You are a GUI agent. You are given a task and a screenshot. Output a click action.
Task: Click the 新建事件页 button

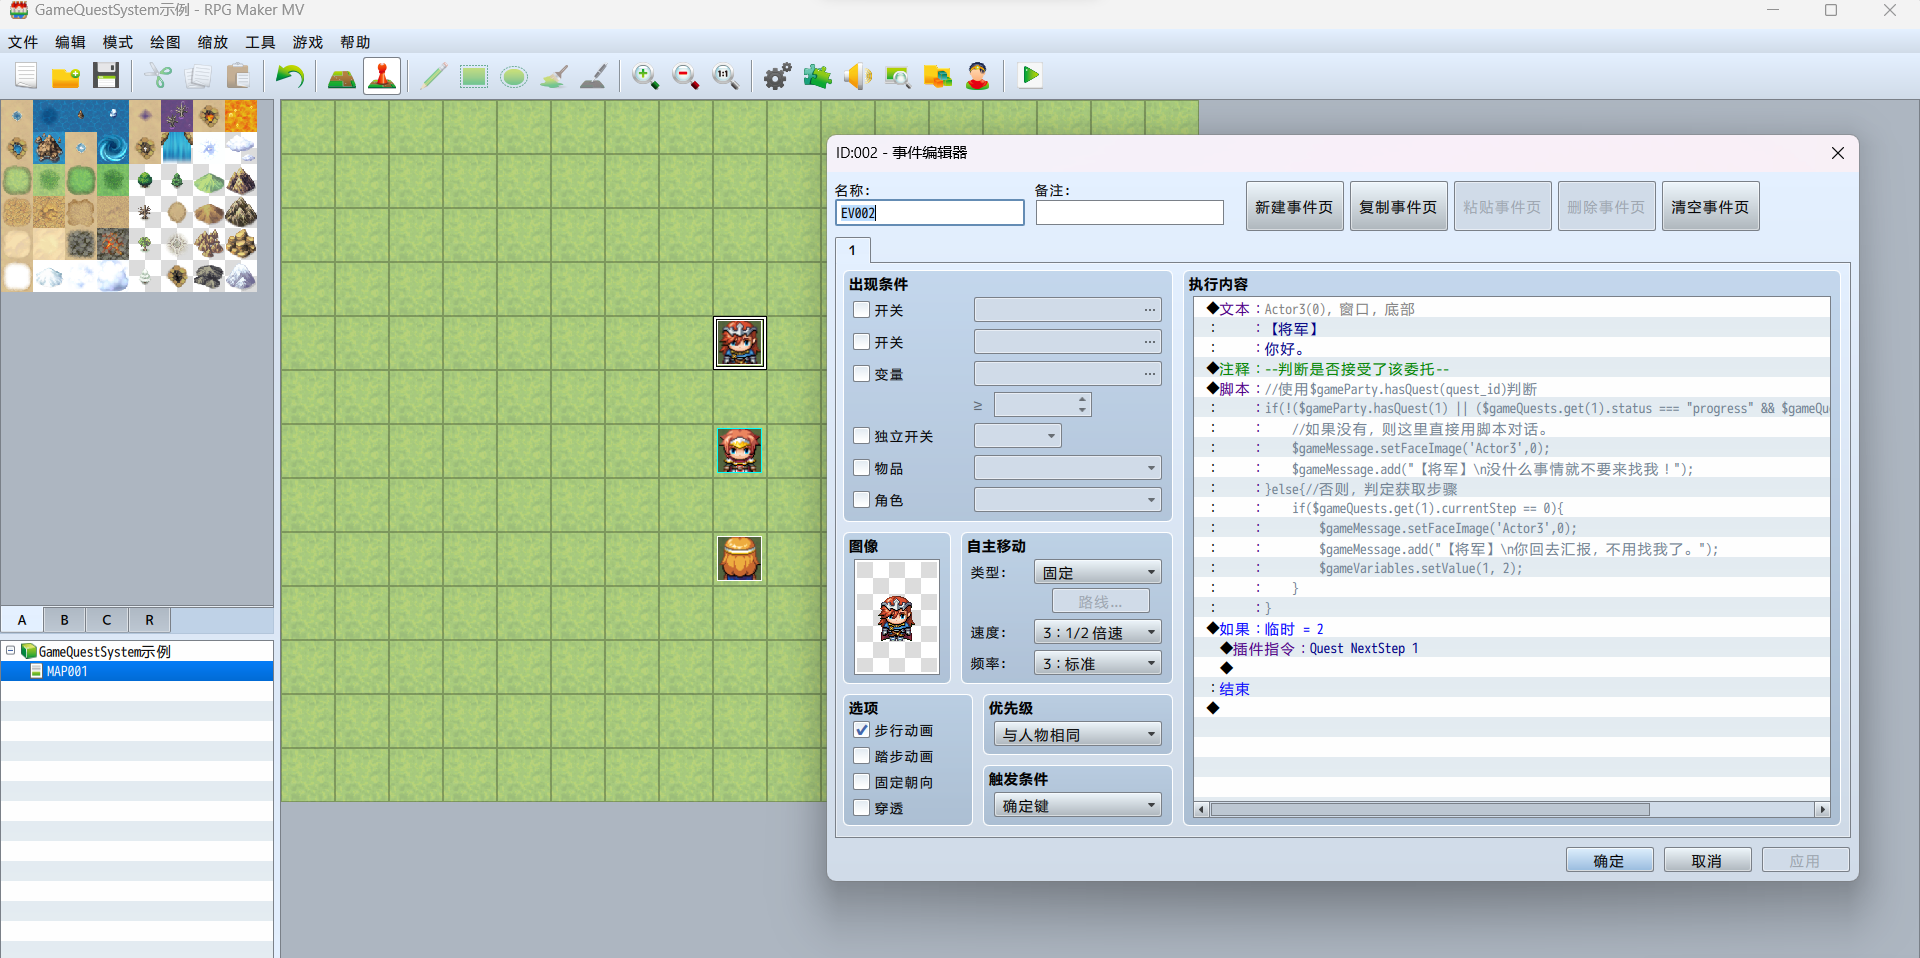(x=1294, y=207)
